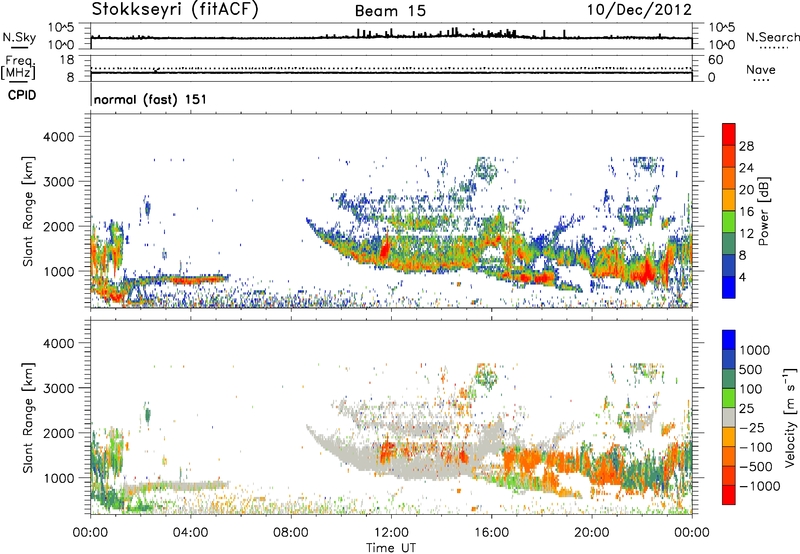Select the N.Search legend label
Screen dimensions: 800x554
[x=773, y=37]
